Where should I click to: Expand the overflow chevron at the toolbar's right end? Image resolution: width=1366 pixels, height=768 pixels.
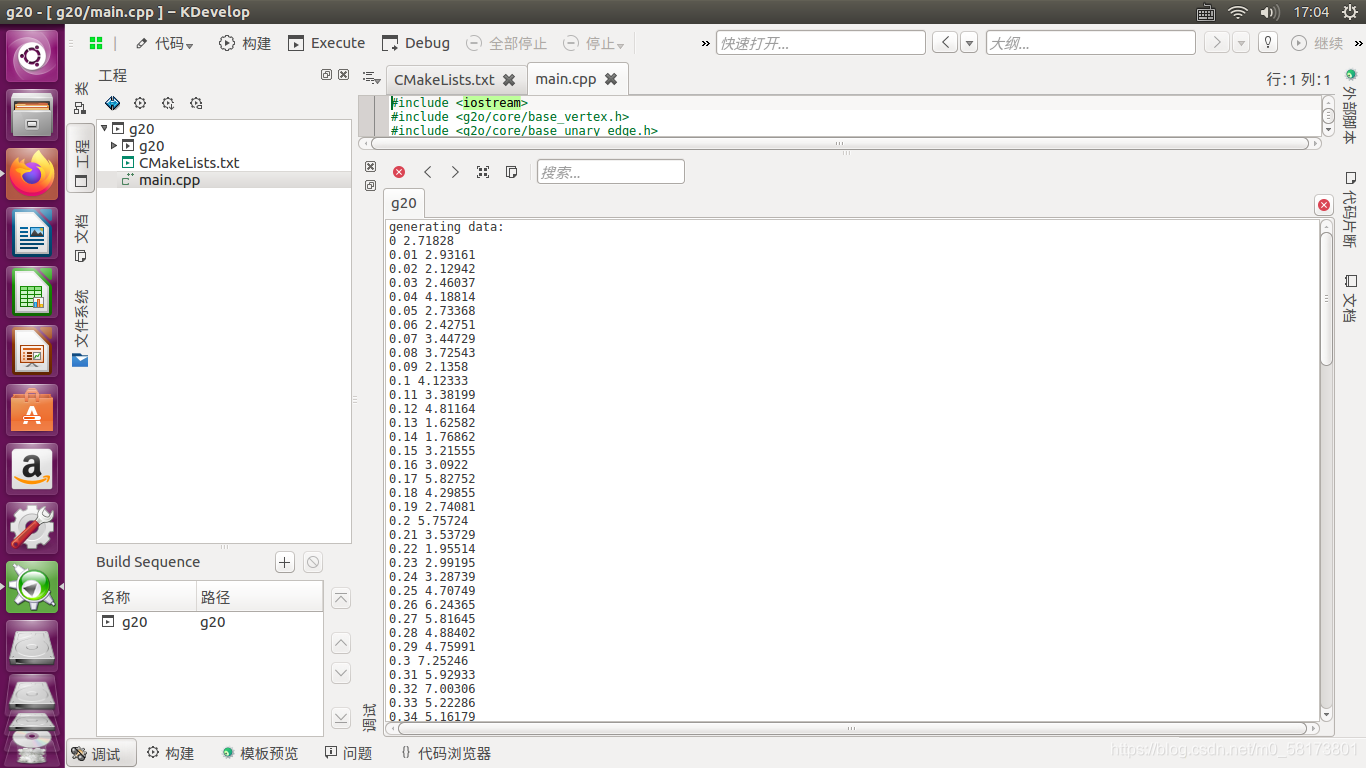1358,43
